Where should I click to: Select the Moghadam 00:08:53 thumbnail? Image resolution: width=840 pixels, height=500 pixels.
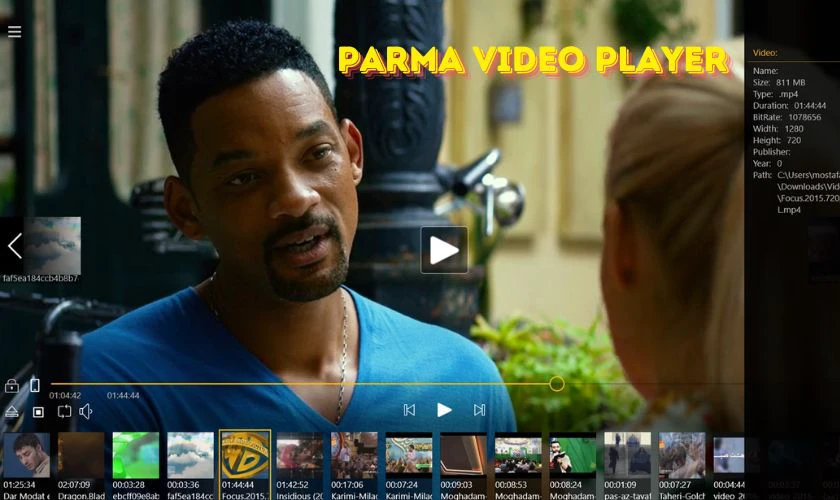tap(518, 456)
